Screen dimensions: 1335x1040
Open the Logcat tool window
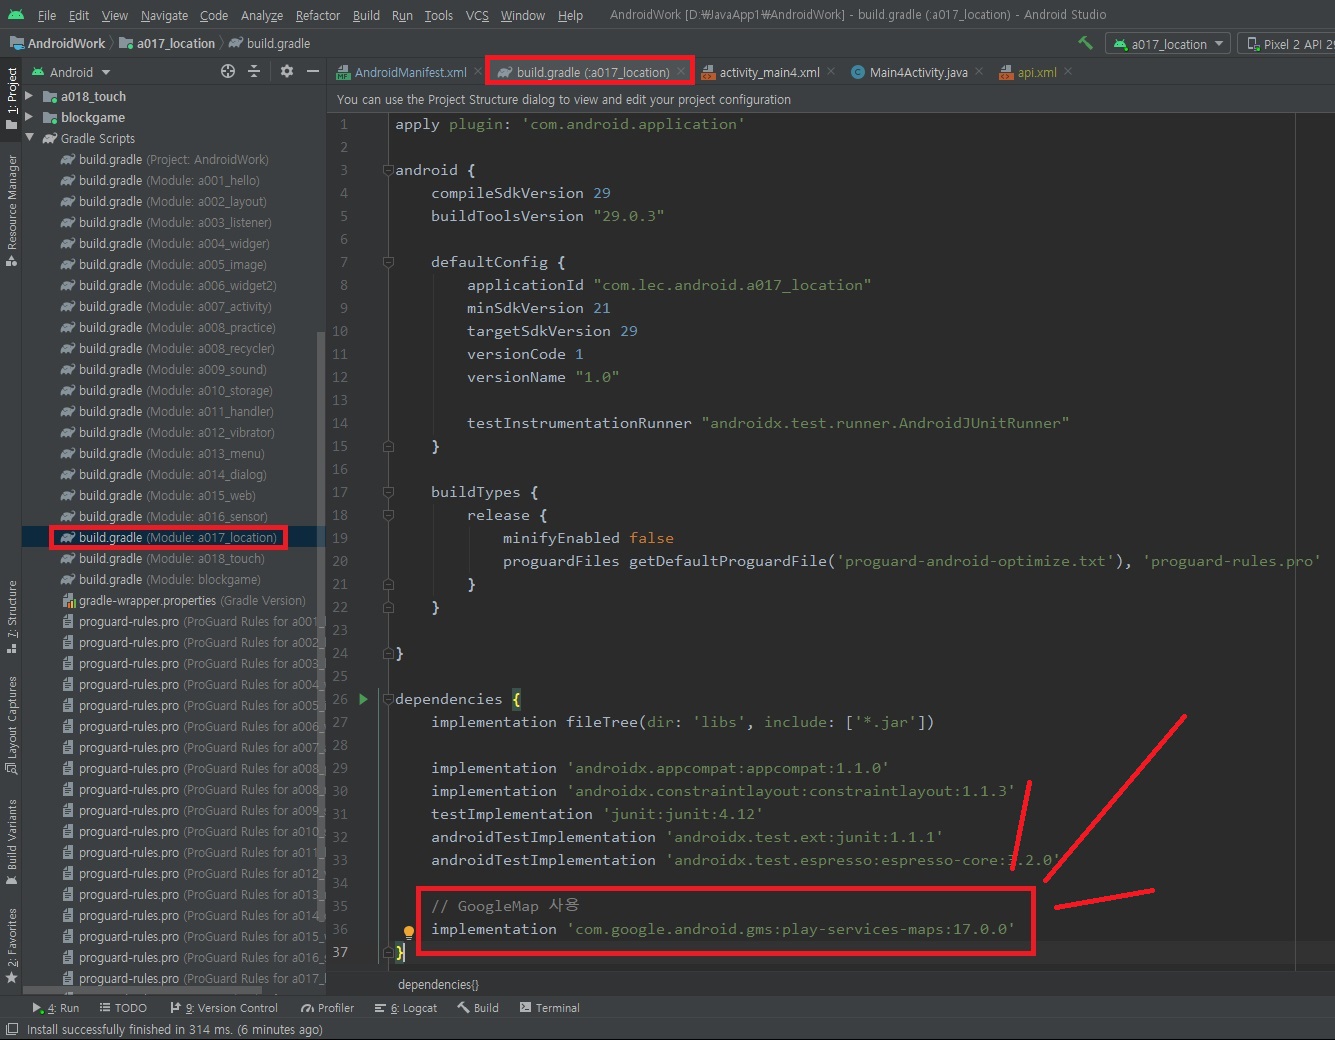point(406,1008)
